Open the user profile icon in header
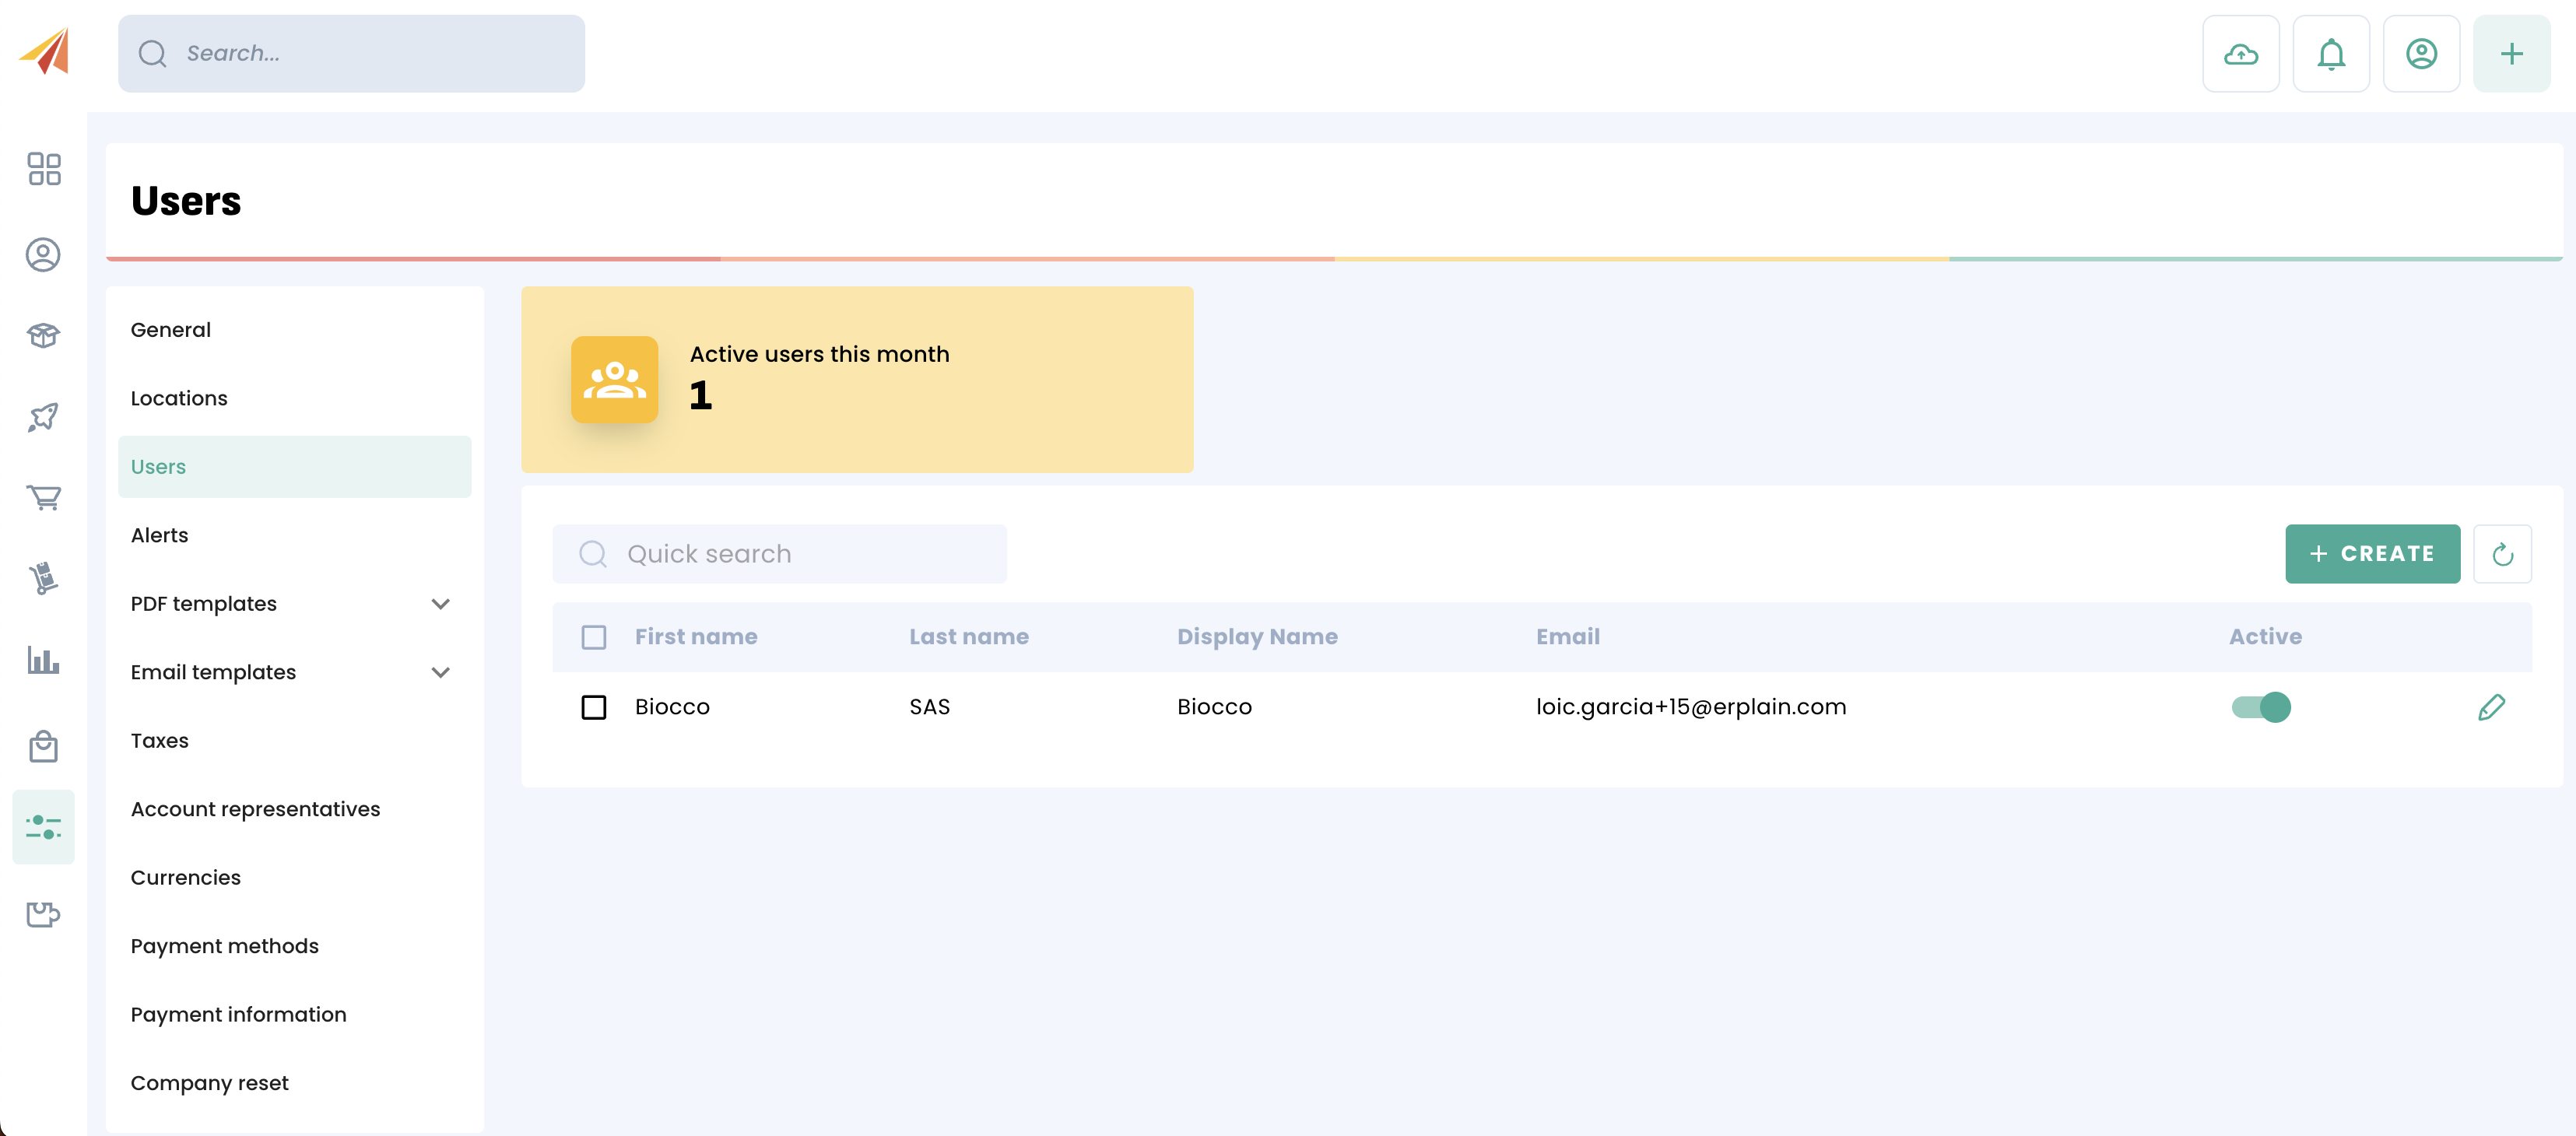This screenshot has width=2576, height=1136. (x=2420, y=54)
